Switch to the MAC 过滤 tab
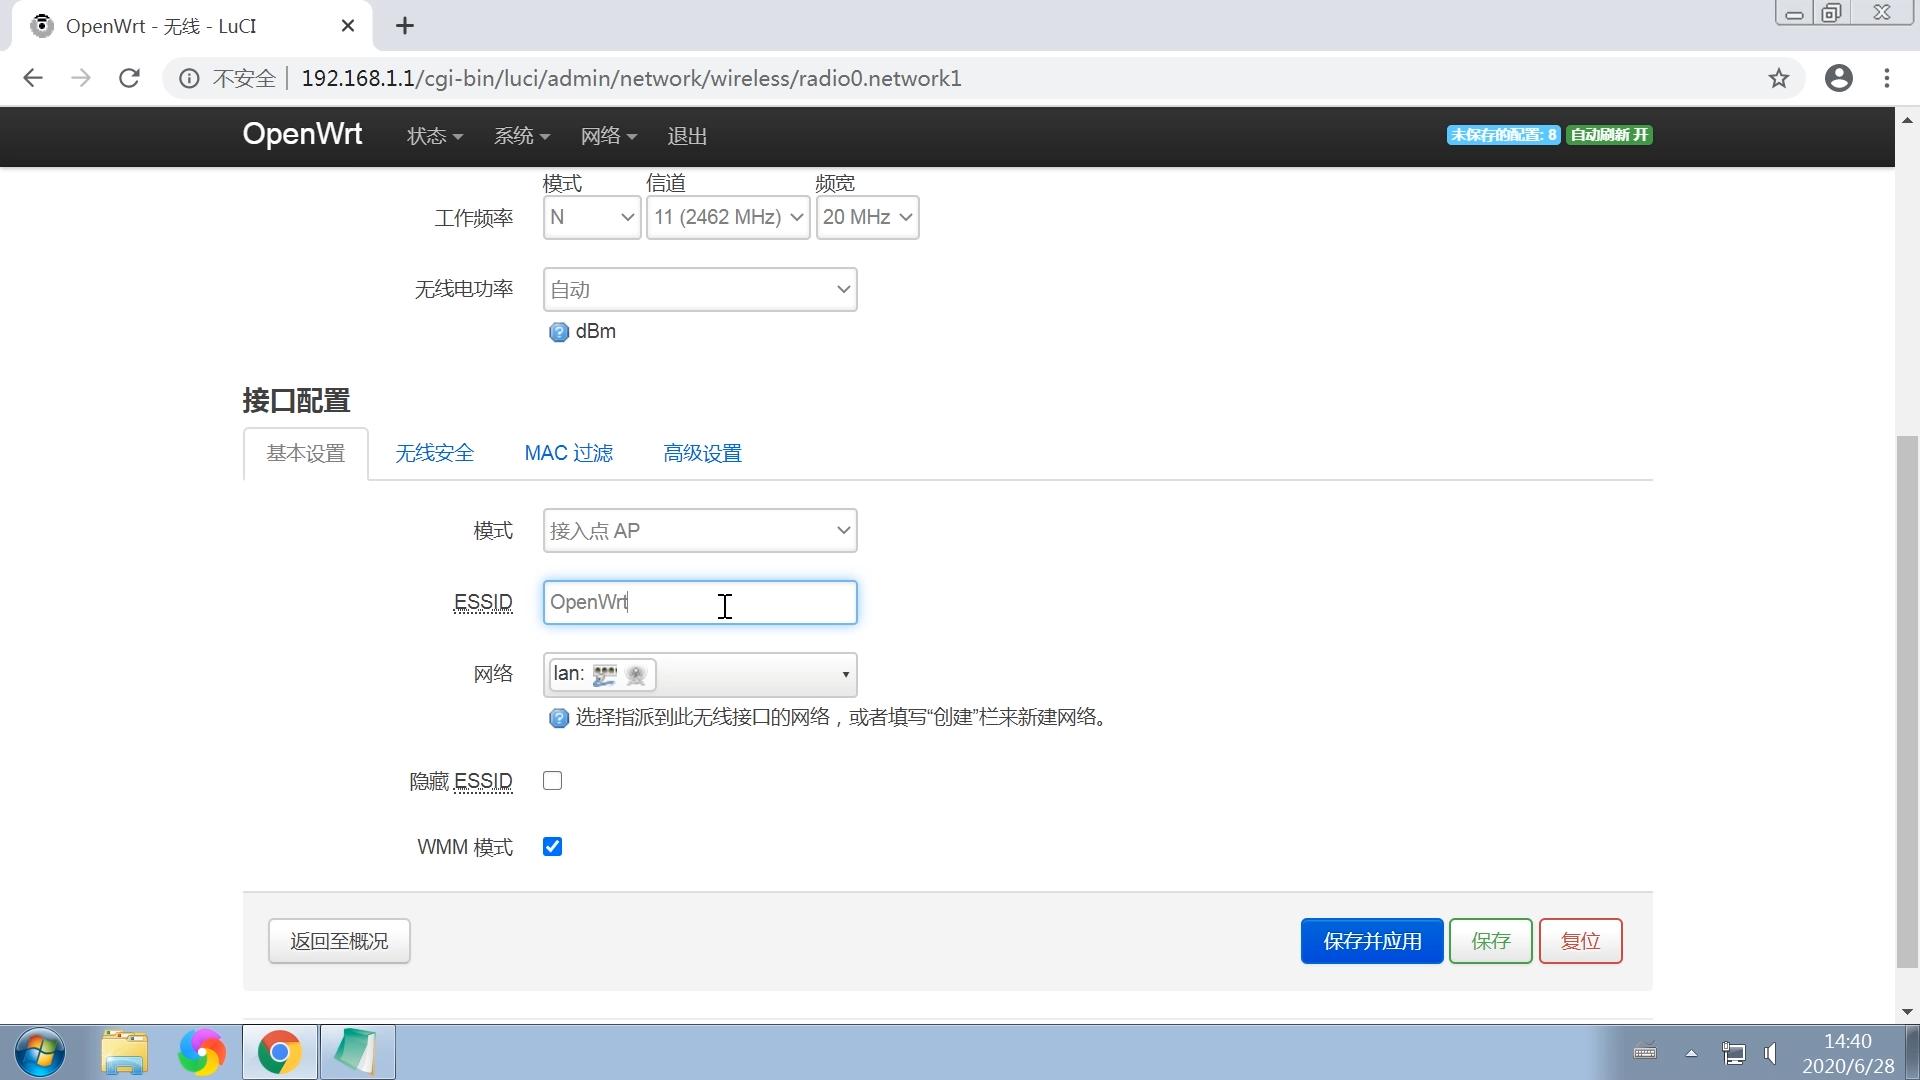Image resolution: width=1920 pixels, height=1080 pixels. pyautogui.click(x=568, y=453)
